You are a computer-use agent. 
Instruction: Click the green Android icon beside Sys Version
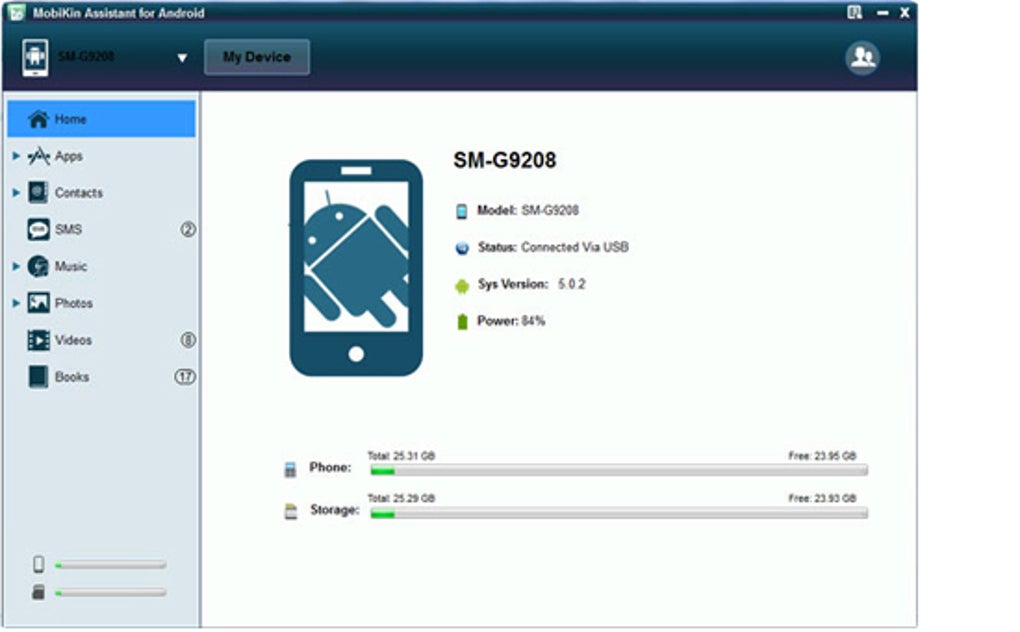[462, 285]
